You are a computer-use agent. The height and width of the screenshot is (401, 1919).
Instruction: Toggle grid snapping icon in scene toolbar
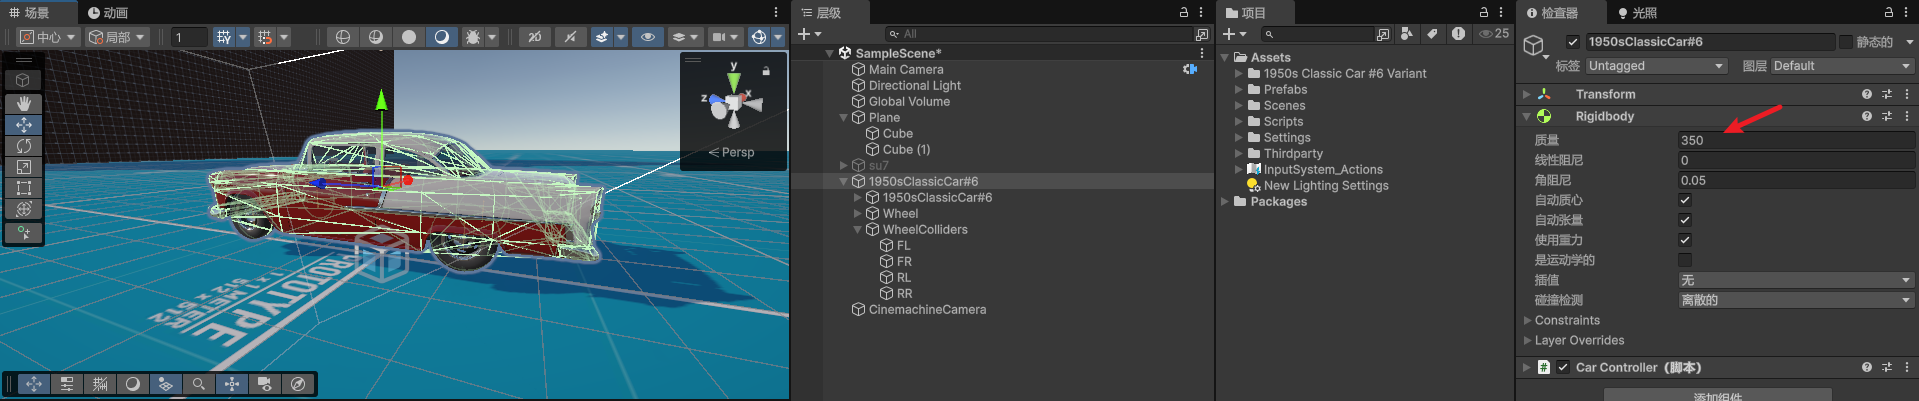coord(224,37)
